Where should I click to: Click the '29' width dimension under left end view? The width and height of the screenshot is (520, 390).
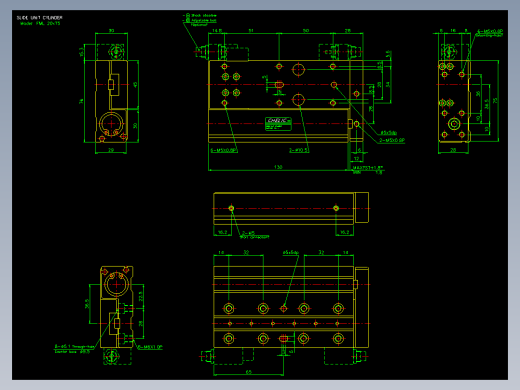point(111,150)
